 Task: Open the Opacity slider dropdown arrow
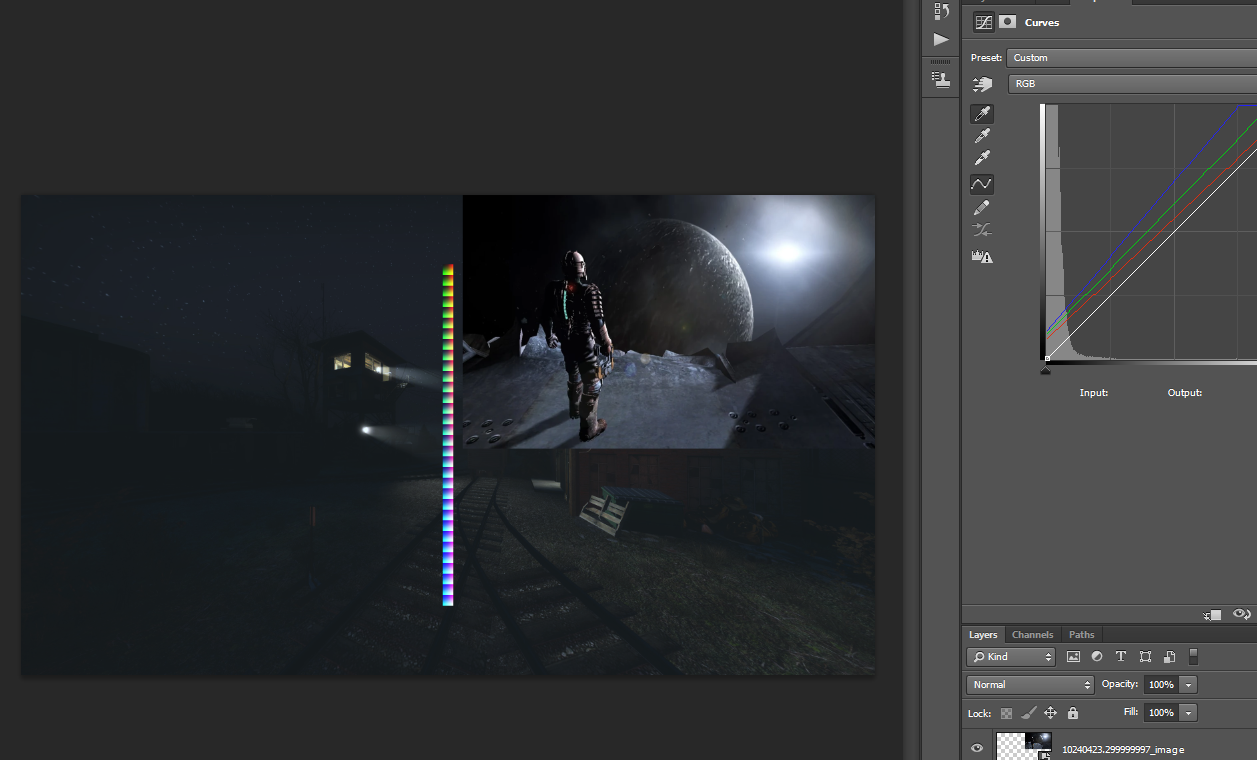tap(1188, 685)
